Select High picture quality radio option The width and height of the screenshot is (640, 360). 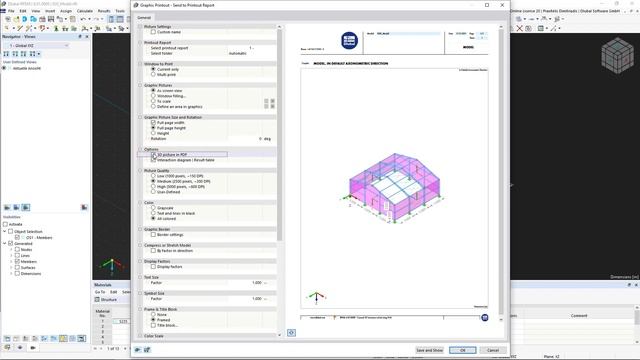pyautogui.click(x=153, y=187)
